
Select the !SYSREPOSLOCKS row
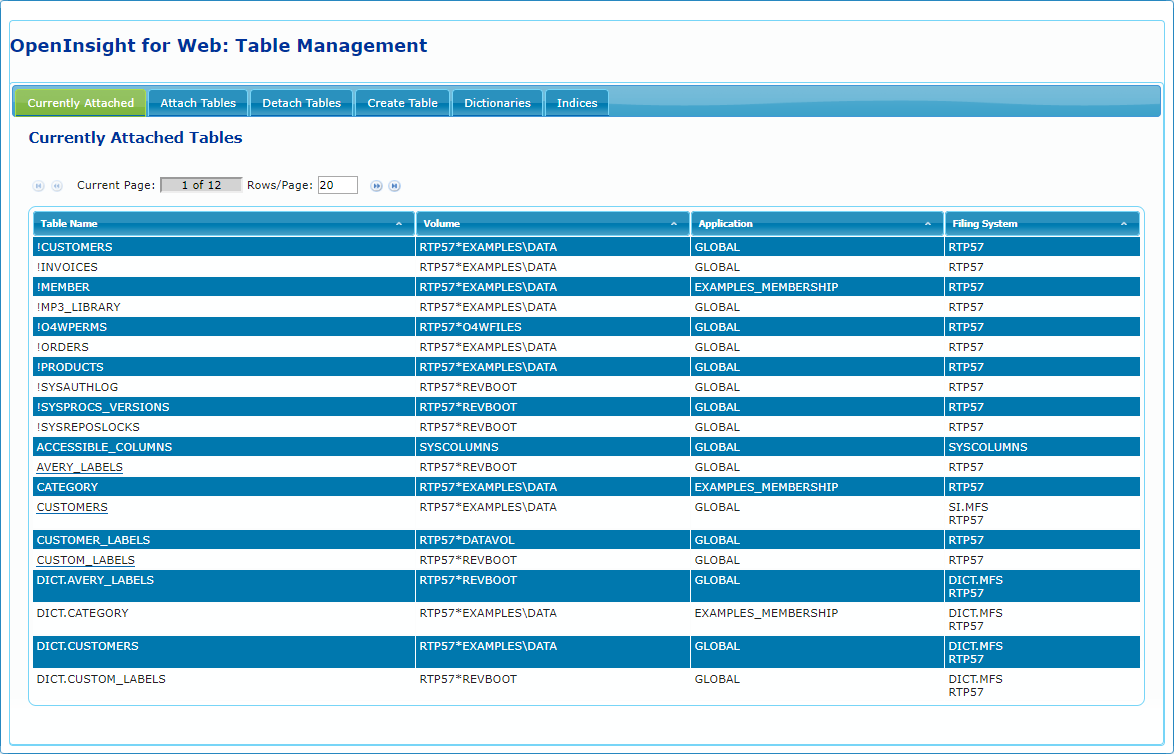point(586,428)
